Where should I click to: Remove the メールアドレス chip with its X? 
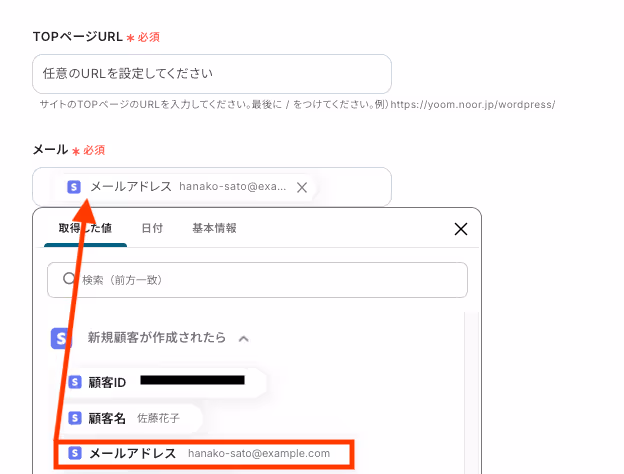(x=302, y=187)
